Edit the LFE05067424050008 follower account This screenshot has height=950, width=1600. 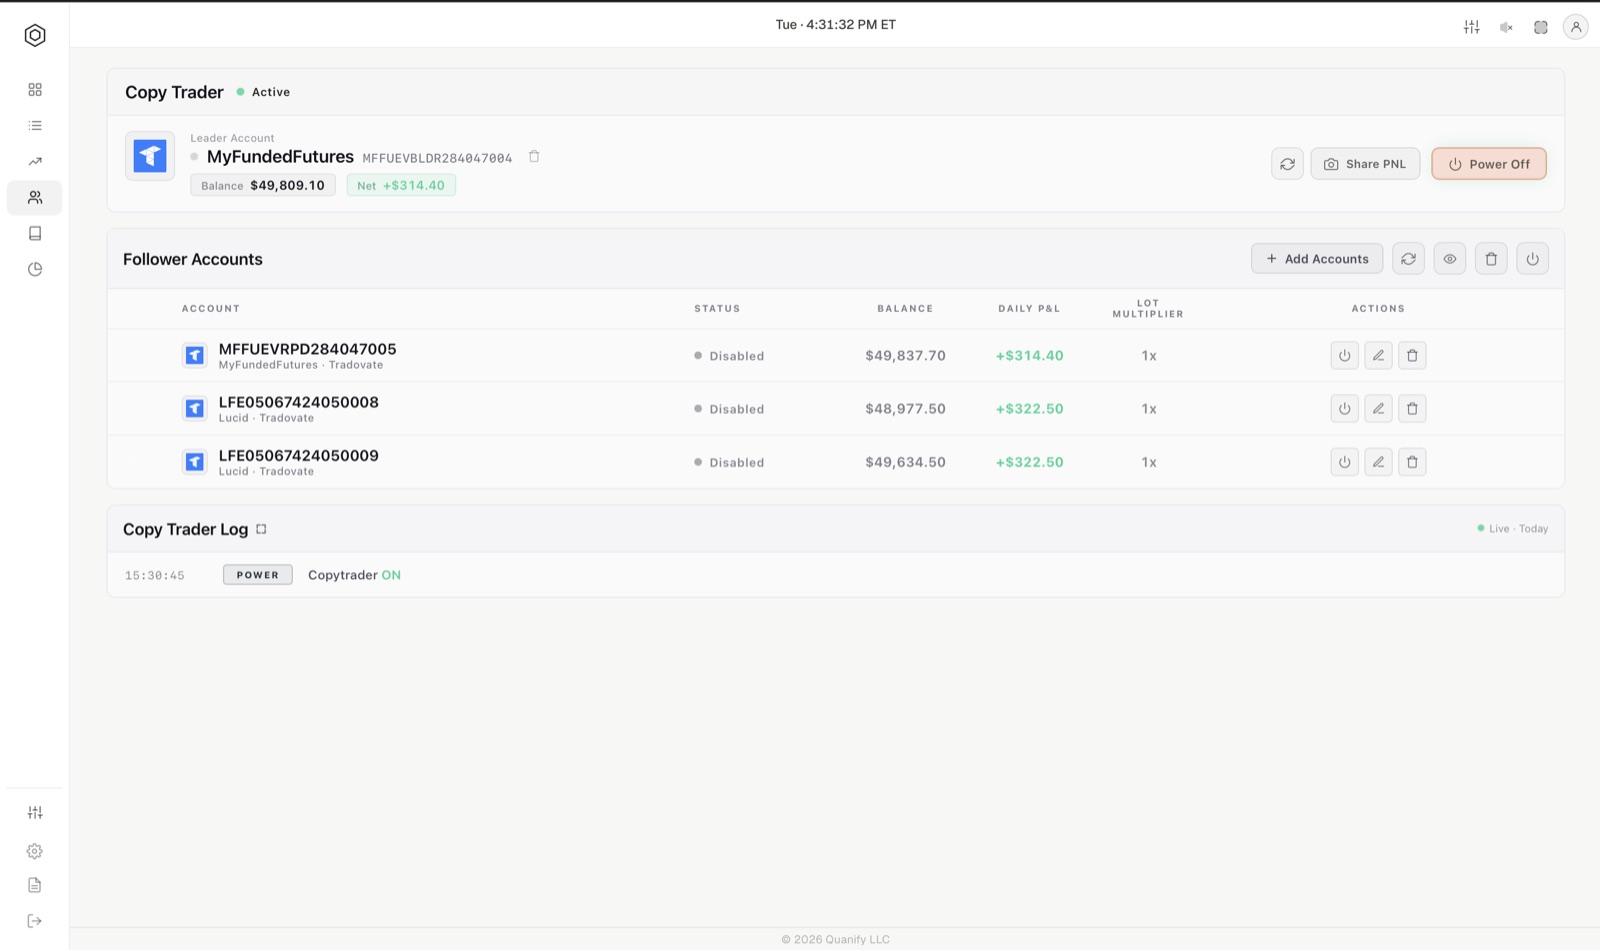(1379, 409)
